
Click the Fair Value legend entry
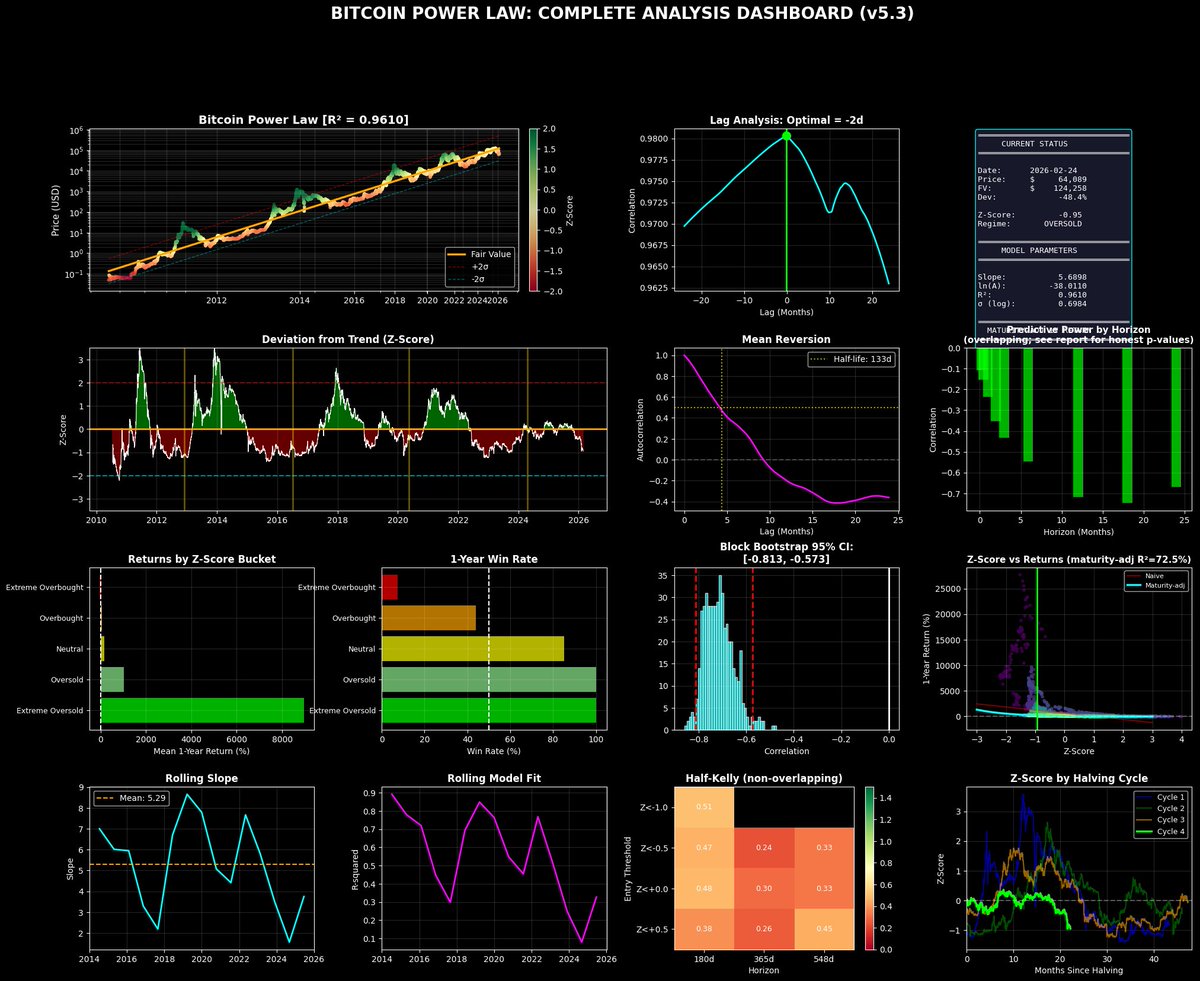point(478,254)
